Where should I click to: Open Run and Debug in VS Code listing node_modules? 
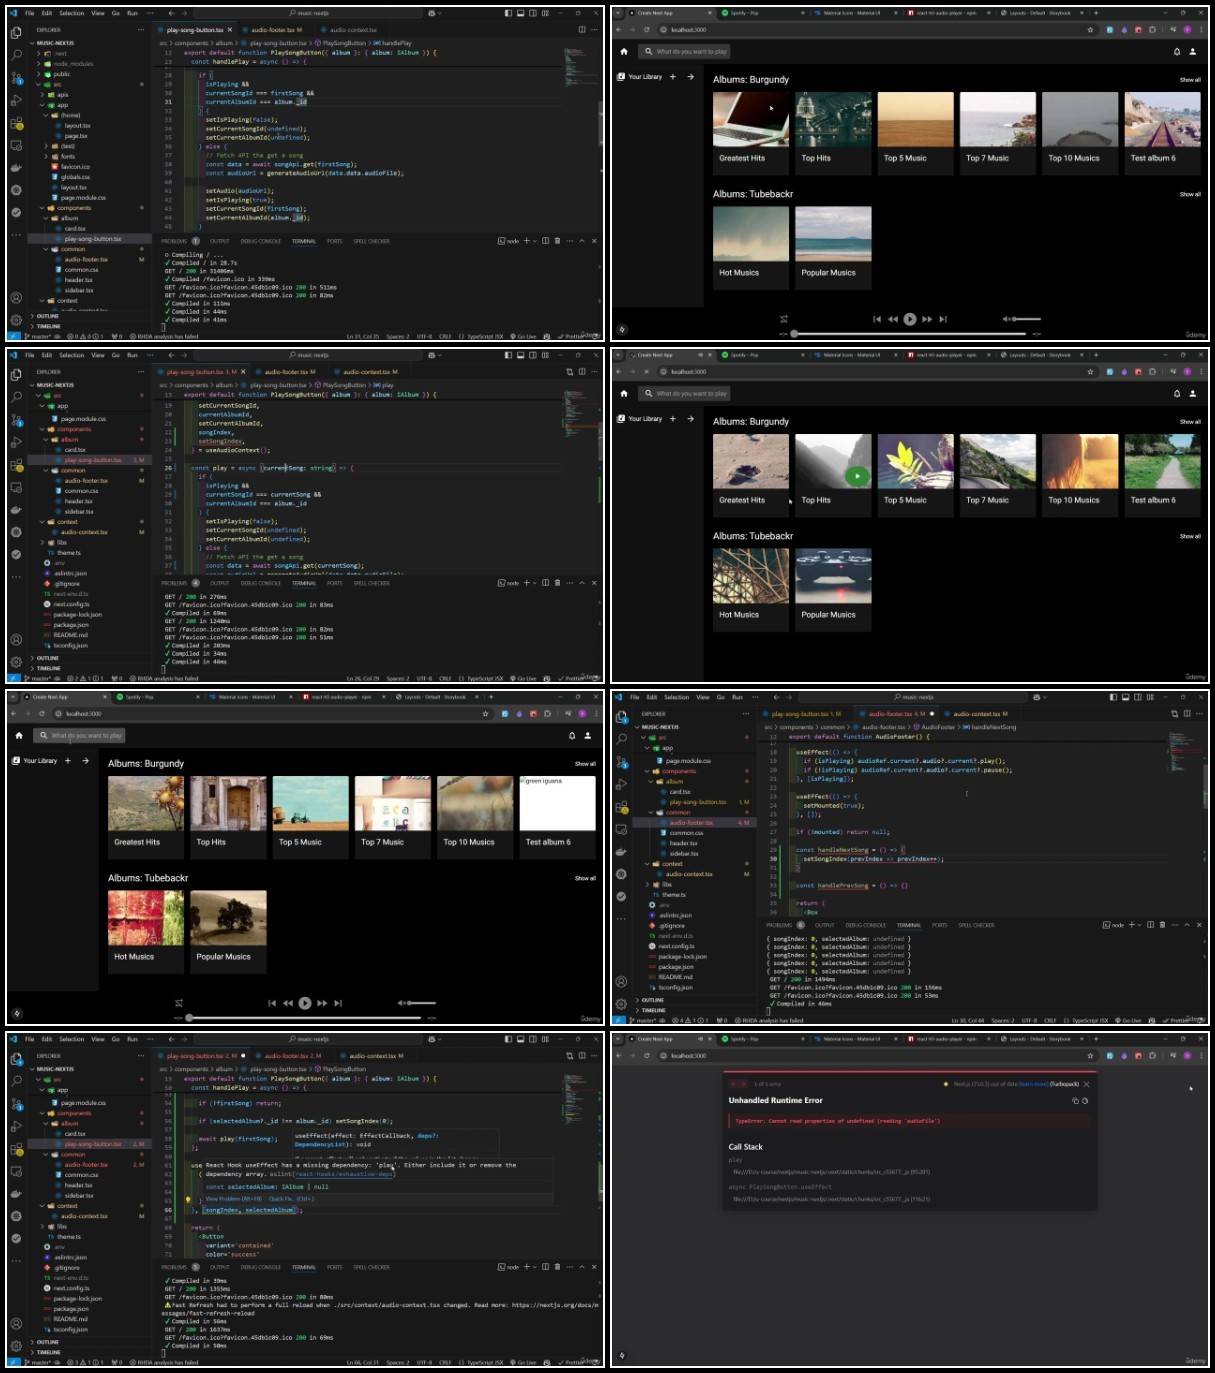[16, 100]
